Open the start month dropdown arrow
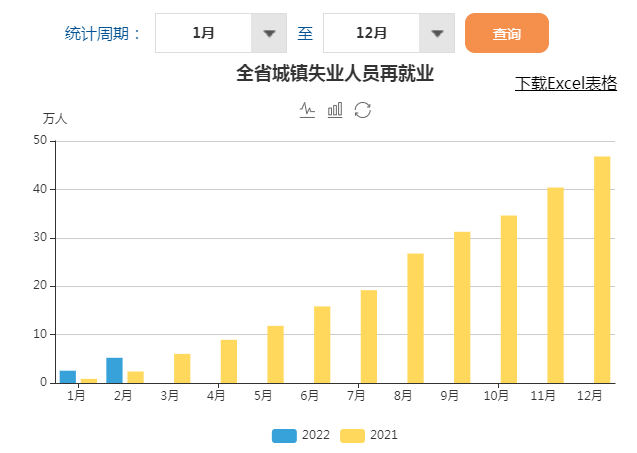Image resolution: width=637 pixels, height=453 pixels. [268, 33]
